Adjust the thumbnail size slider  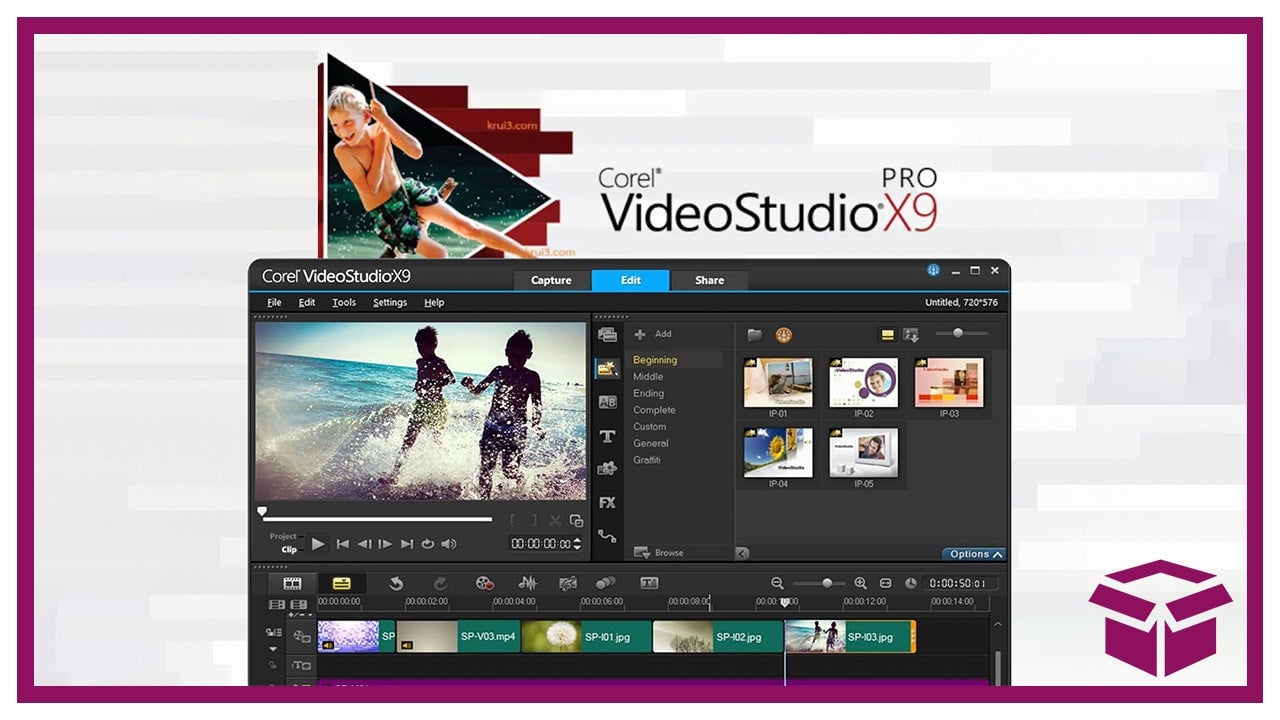click(x=958, y=333)
